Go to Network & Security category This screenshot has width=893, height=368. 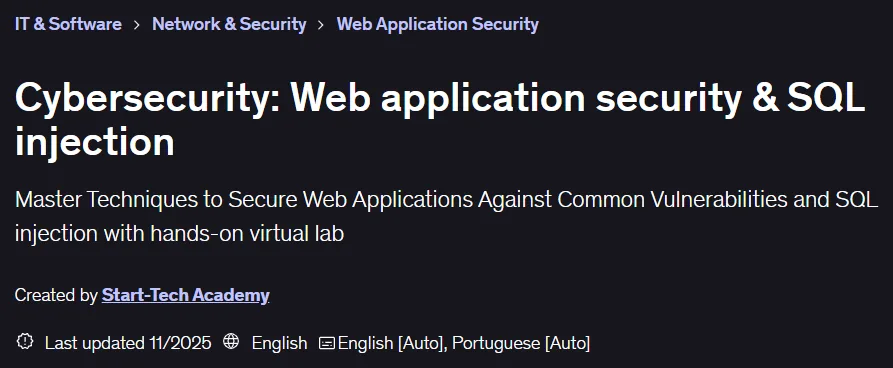point(229,24)
